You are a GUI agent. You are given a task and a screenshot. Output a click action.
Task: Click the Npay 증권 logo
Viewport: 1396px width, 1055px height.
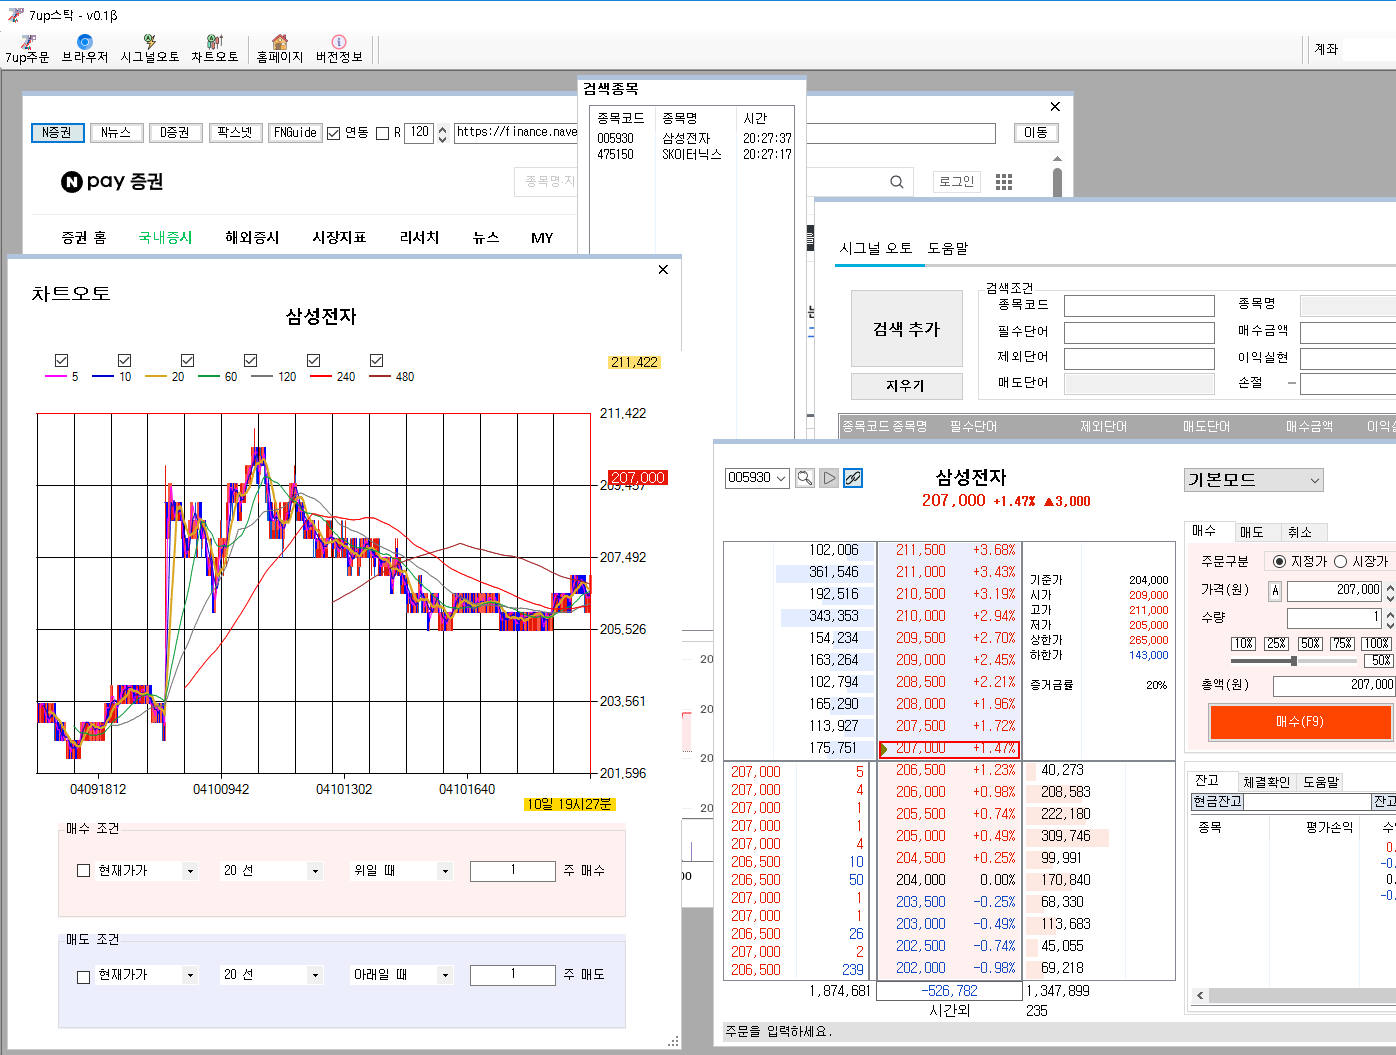coord(112,181)
